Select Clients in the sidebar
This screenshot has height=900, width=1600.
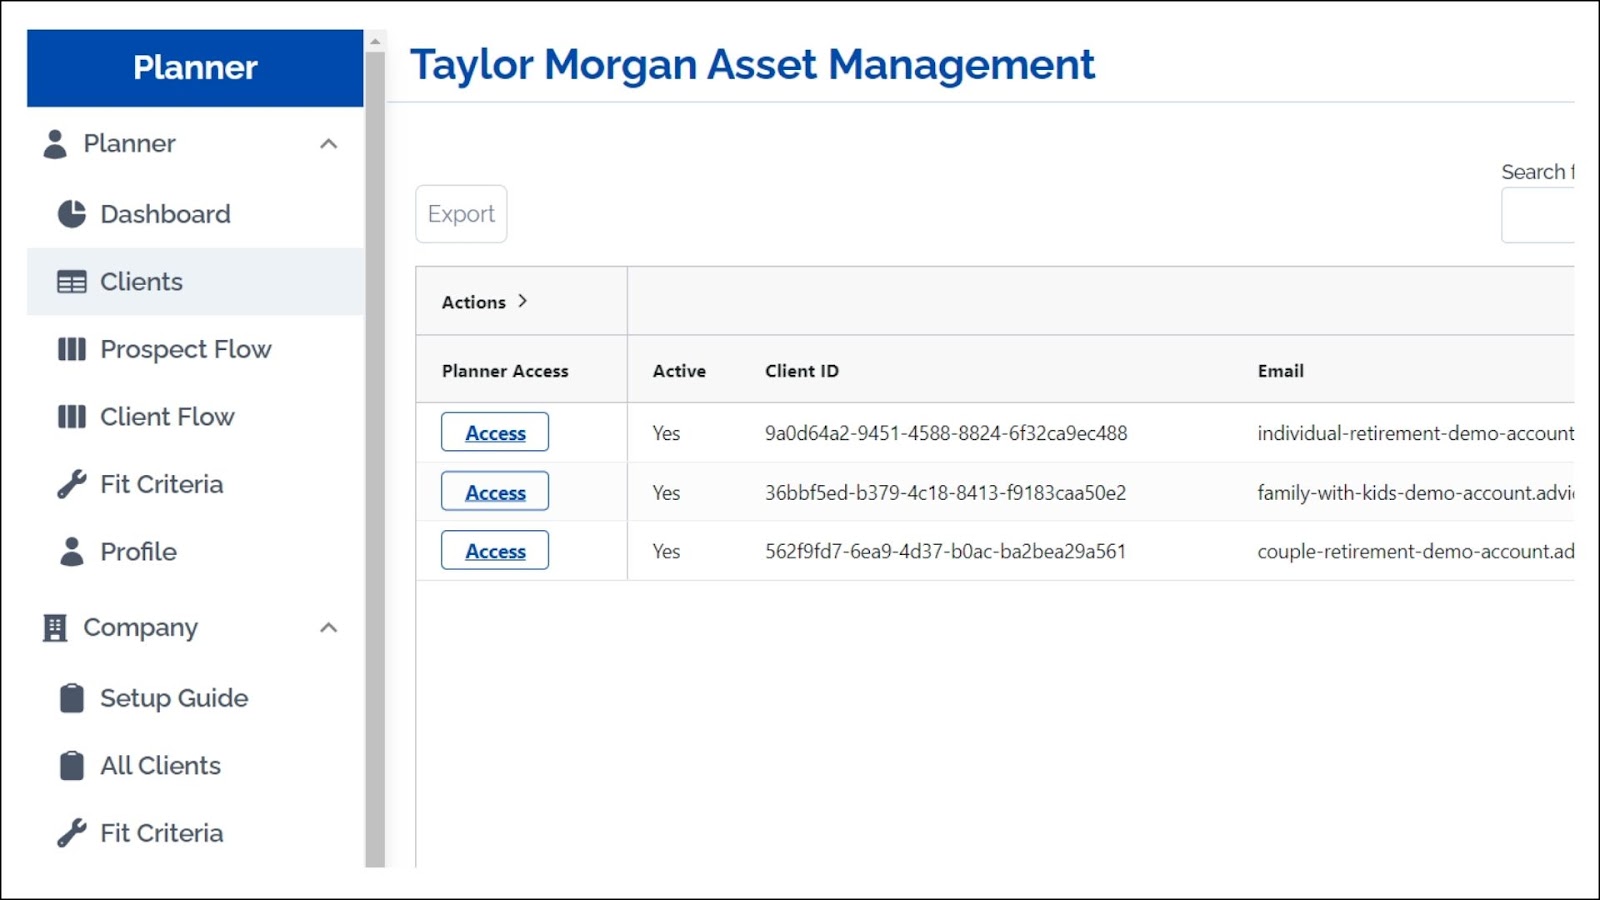coord(196,282)
